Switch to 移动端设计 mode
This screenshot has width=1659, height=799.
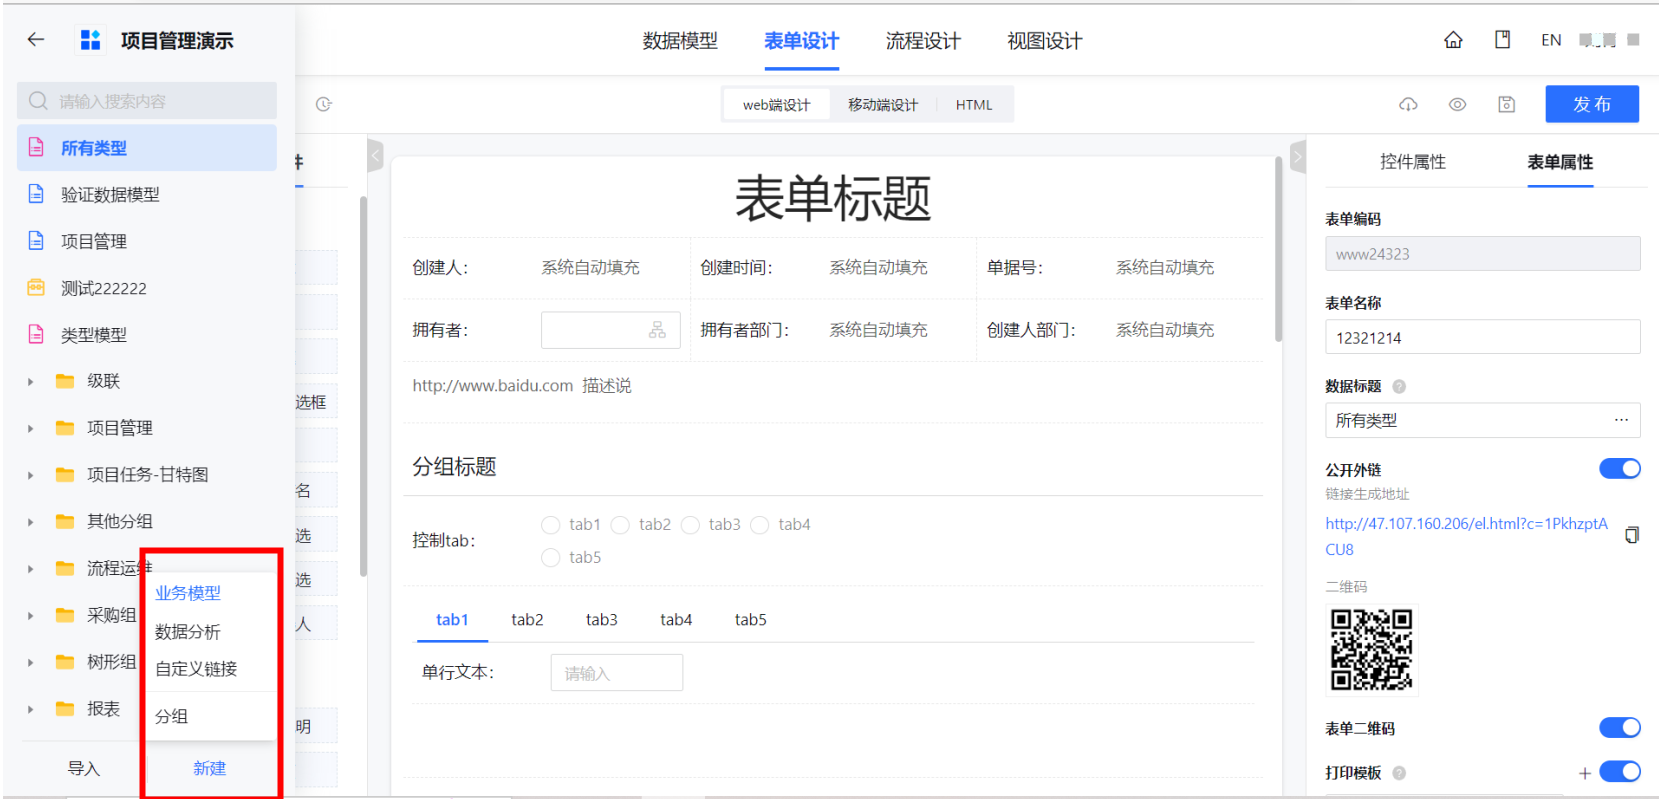883,104
